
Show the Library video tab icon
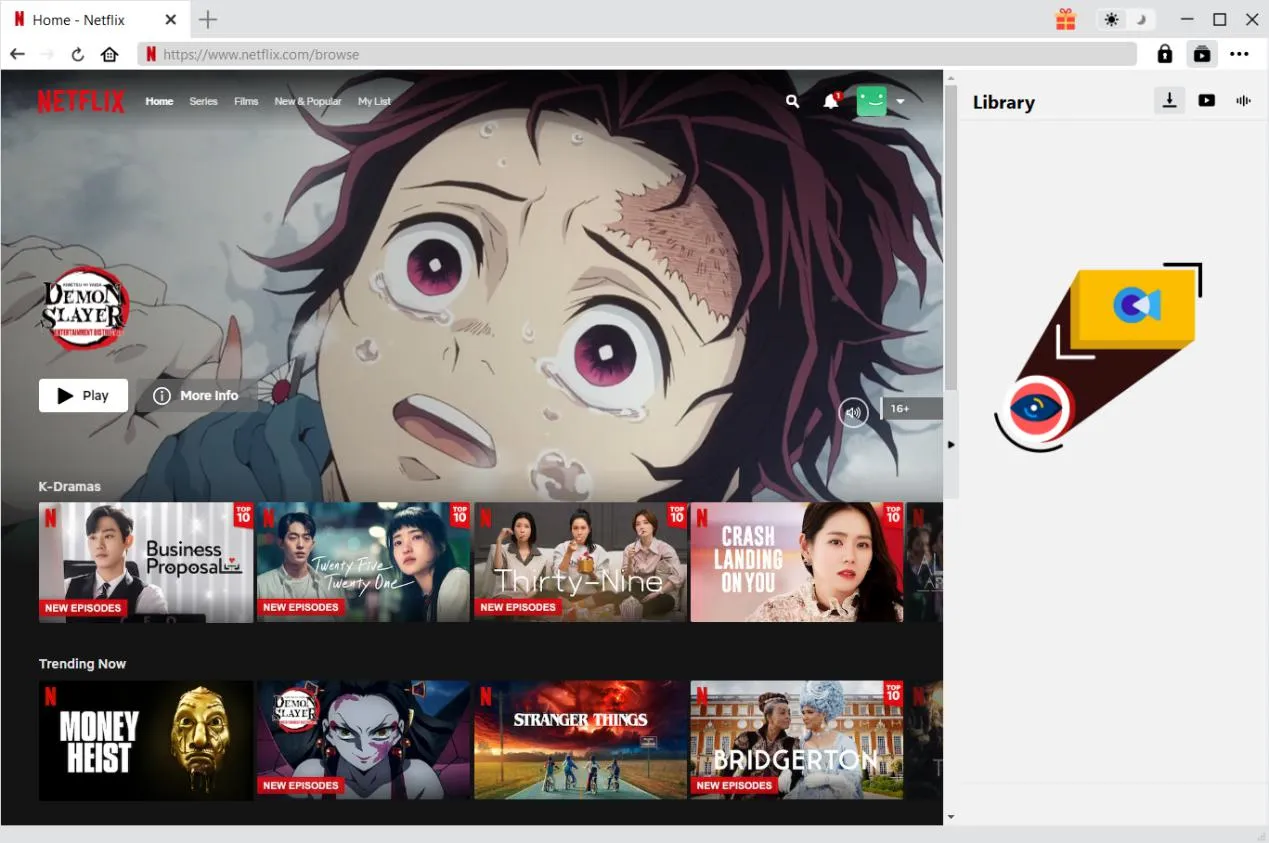click(1207, 100)
